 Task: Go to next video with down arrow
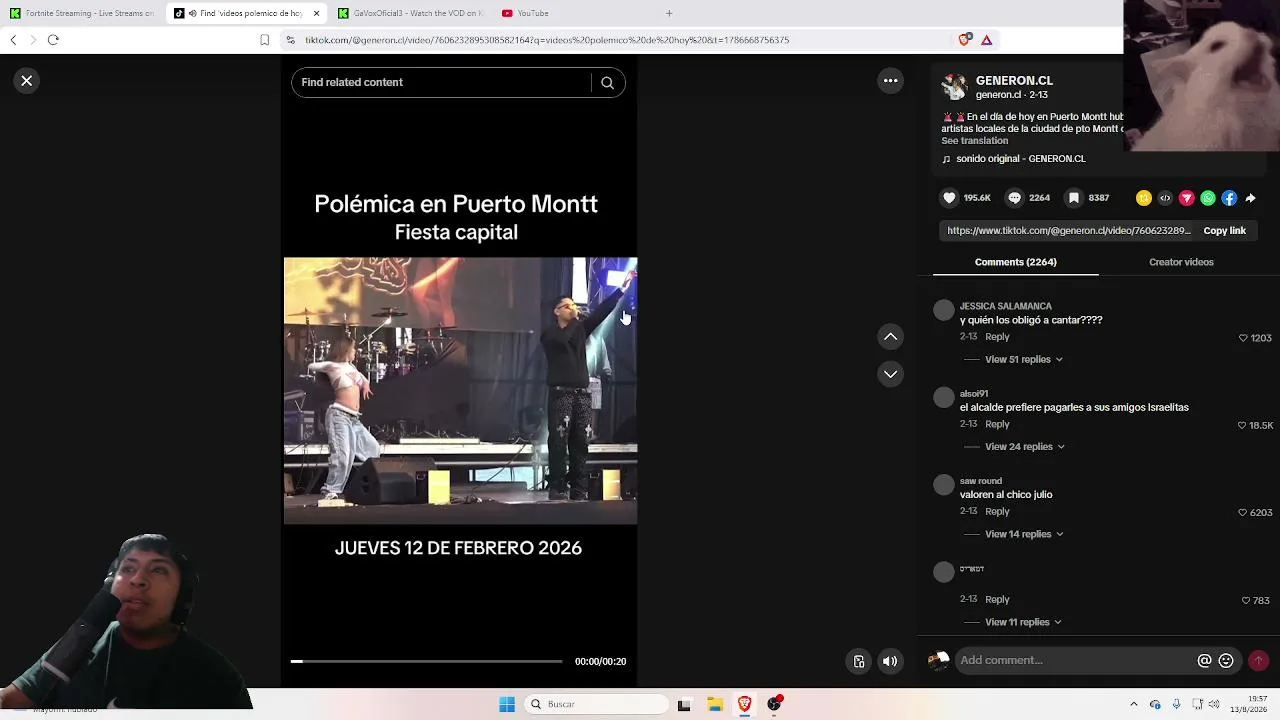(890, 374)
